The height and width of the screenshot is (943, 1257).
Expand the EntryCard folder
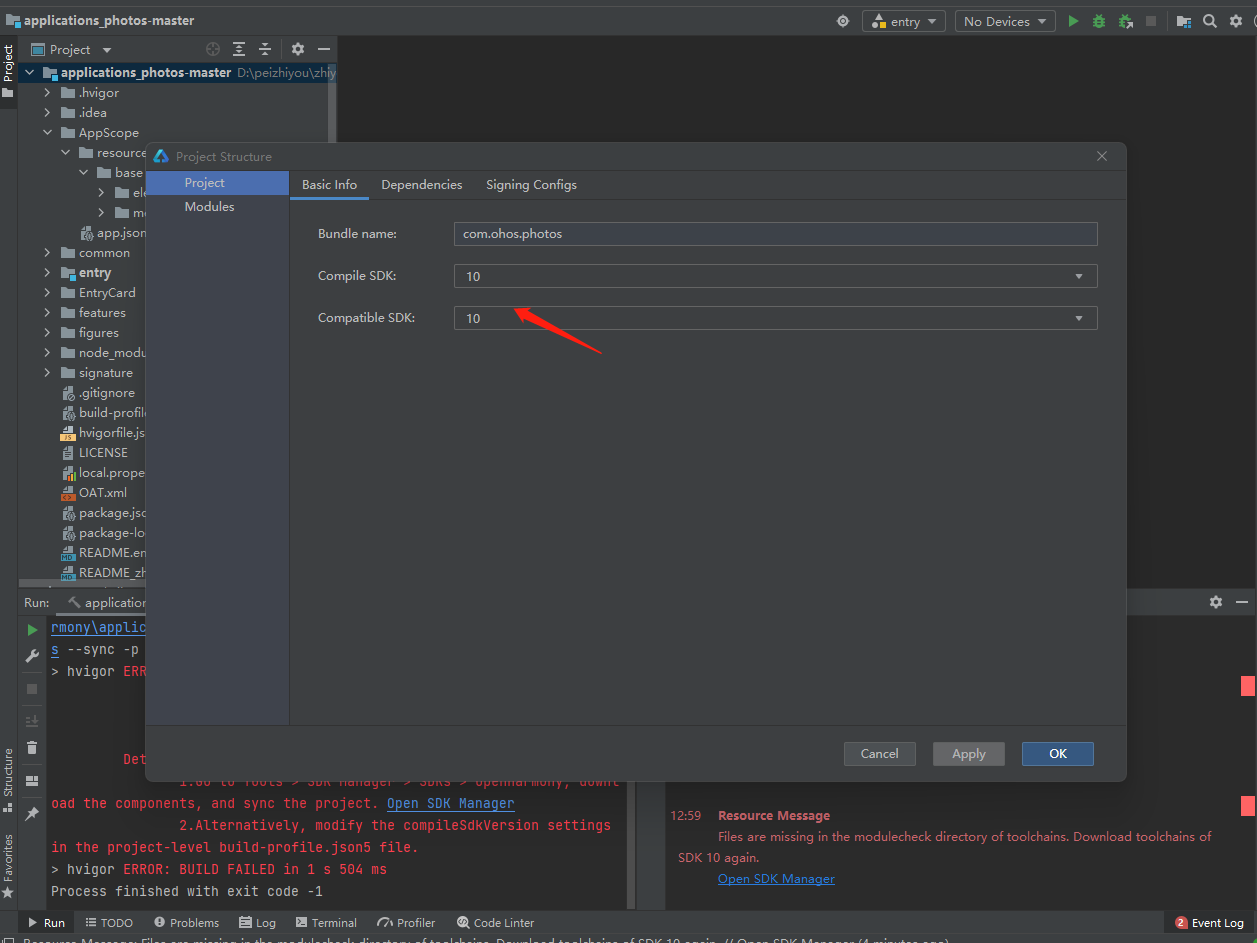pyautogui.click(x=47, y=293)
